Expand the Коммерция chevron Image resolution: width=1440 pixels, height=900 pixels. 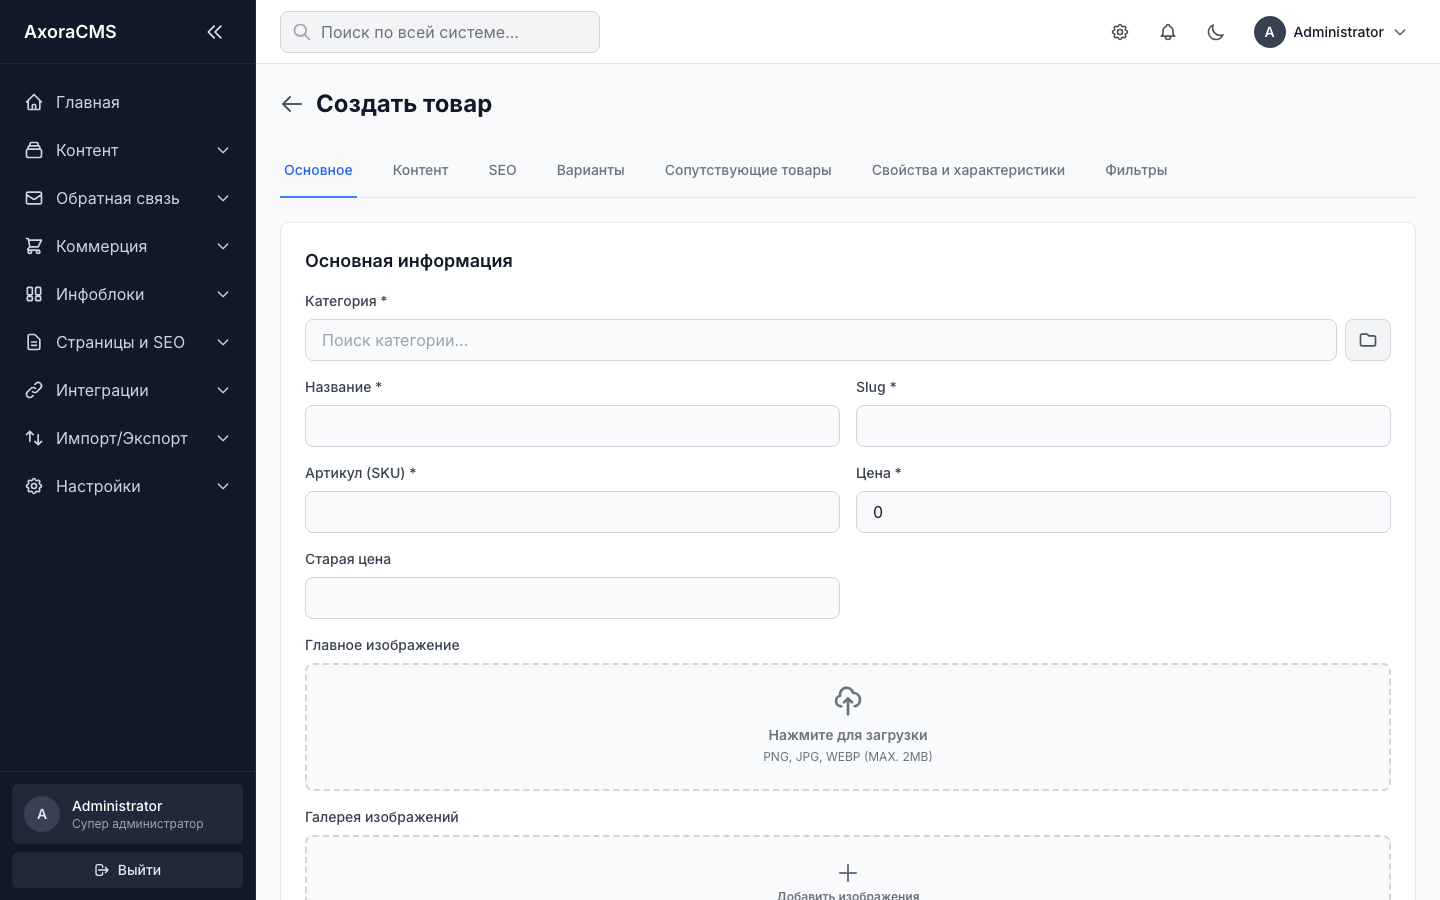(223, 246)
